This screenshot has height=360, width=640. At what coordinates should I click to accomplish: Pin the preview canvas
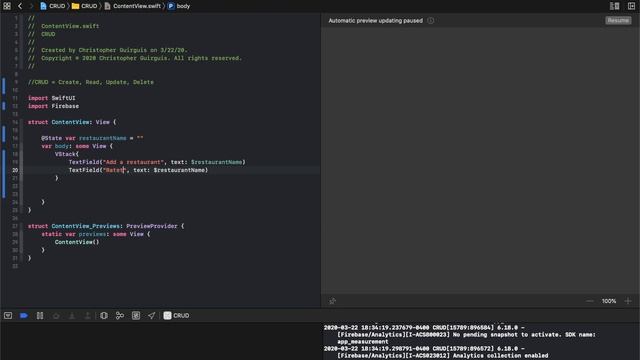tap(332, 301)
